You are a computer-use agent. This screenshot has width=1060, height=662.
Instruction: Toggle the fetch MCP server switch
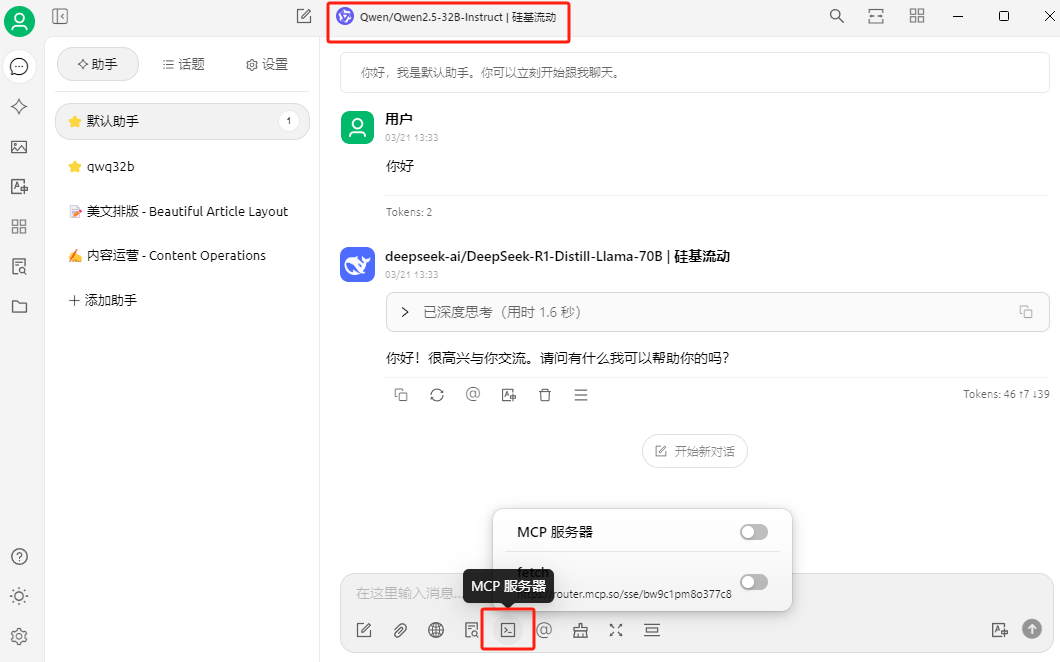754,582
